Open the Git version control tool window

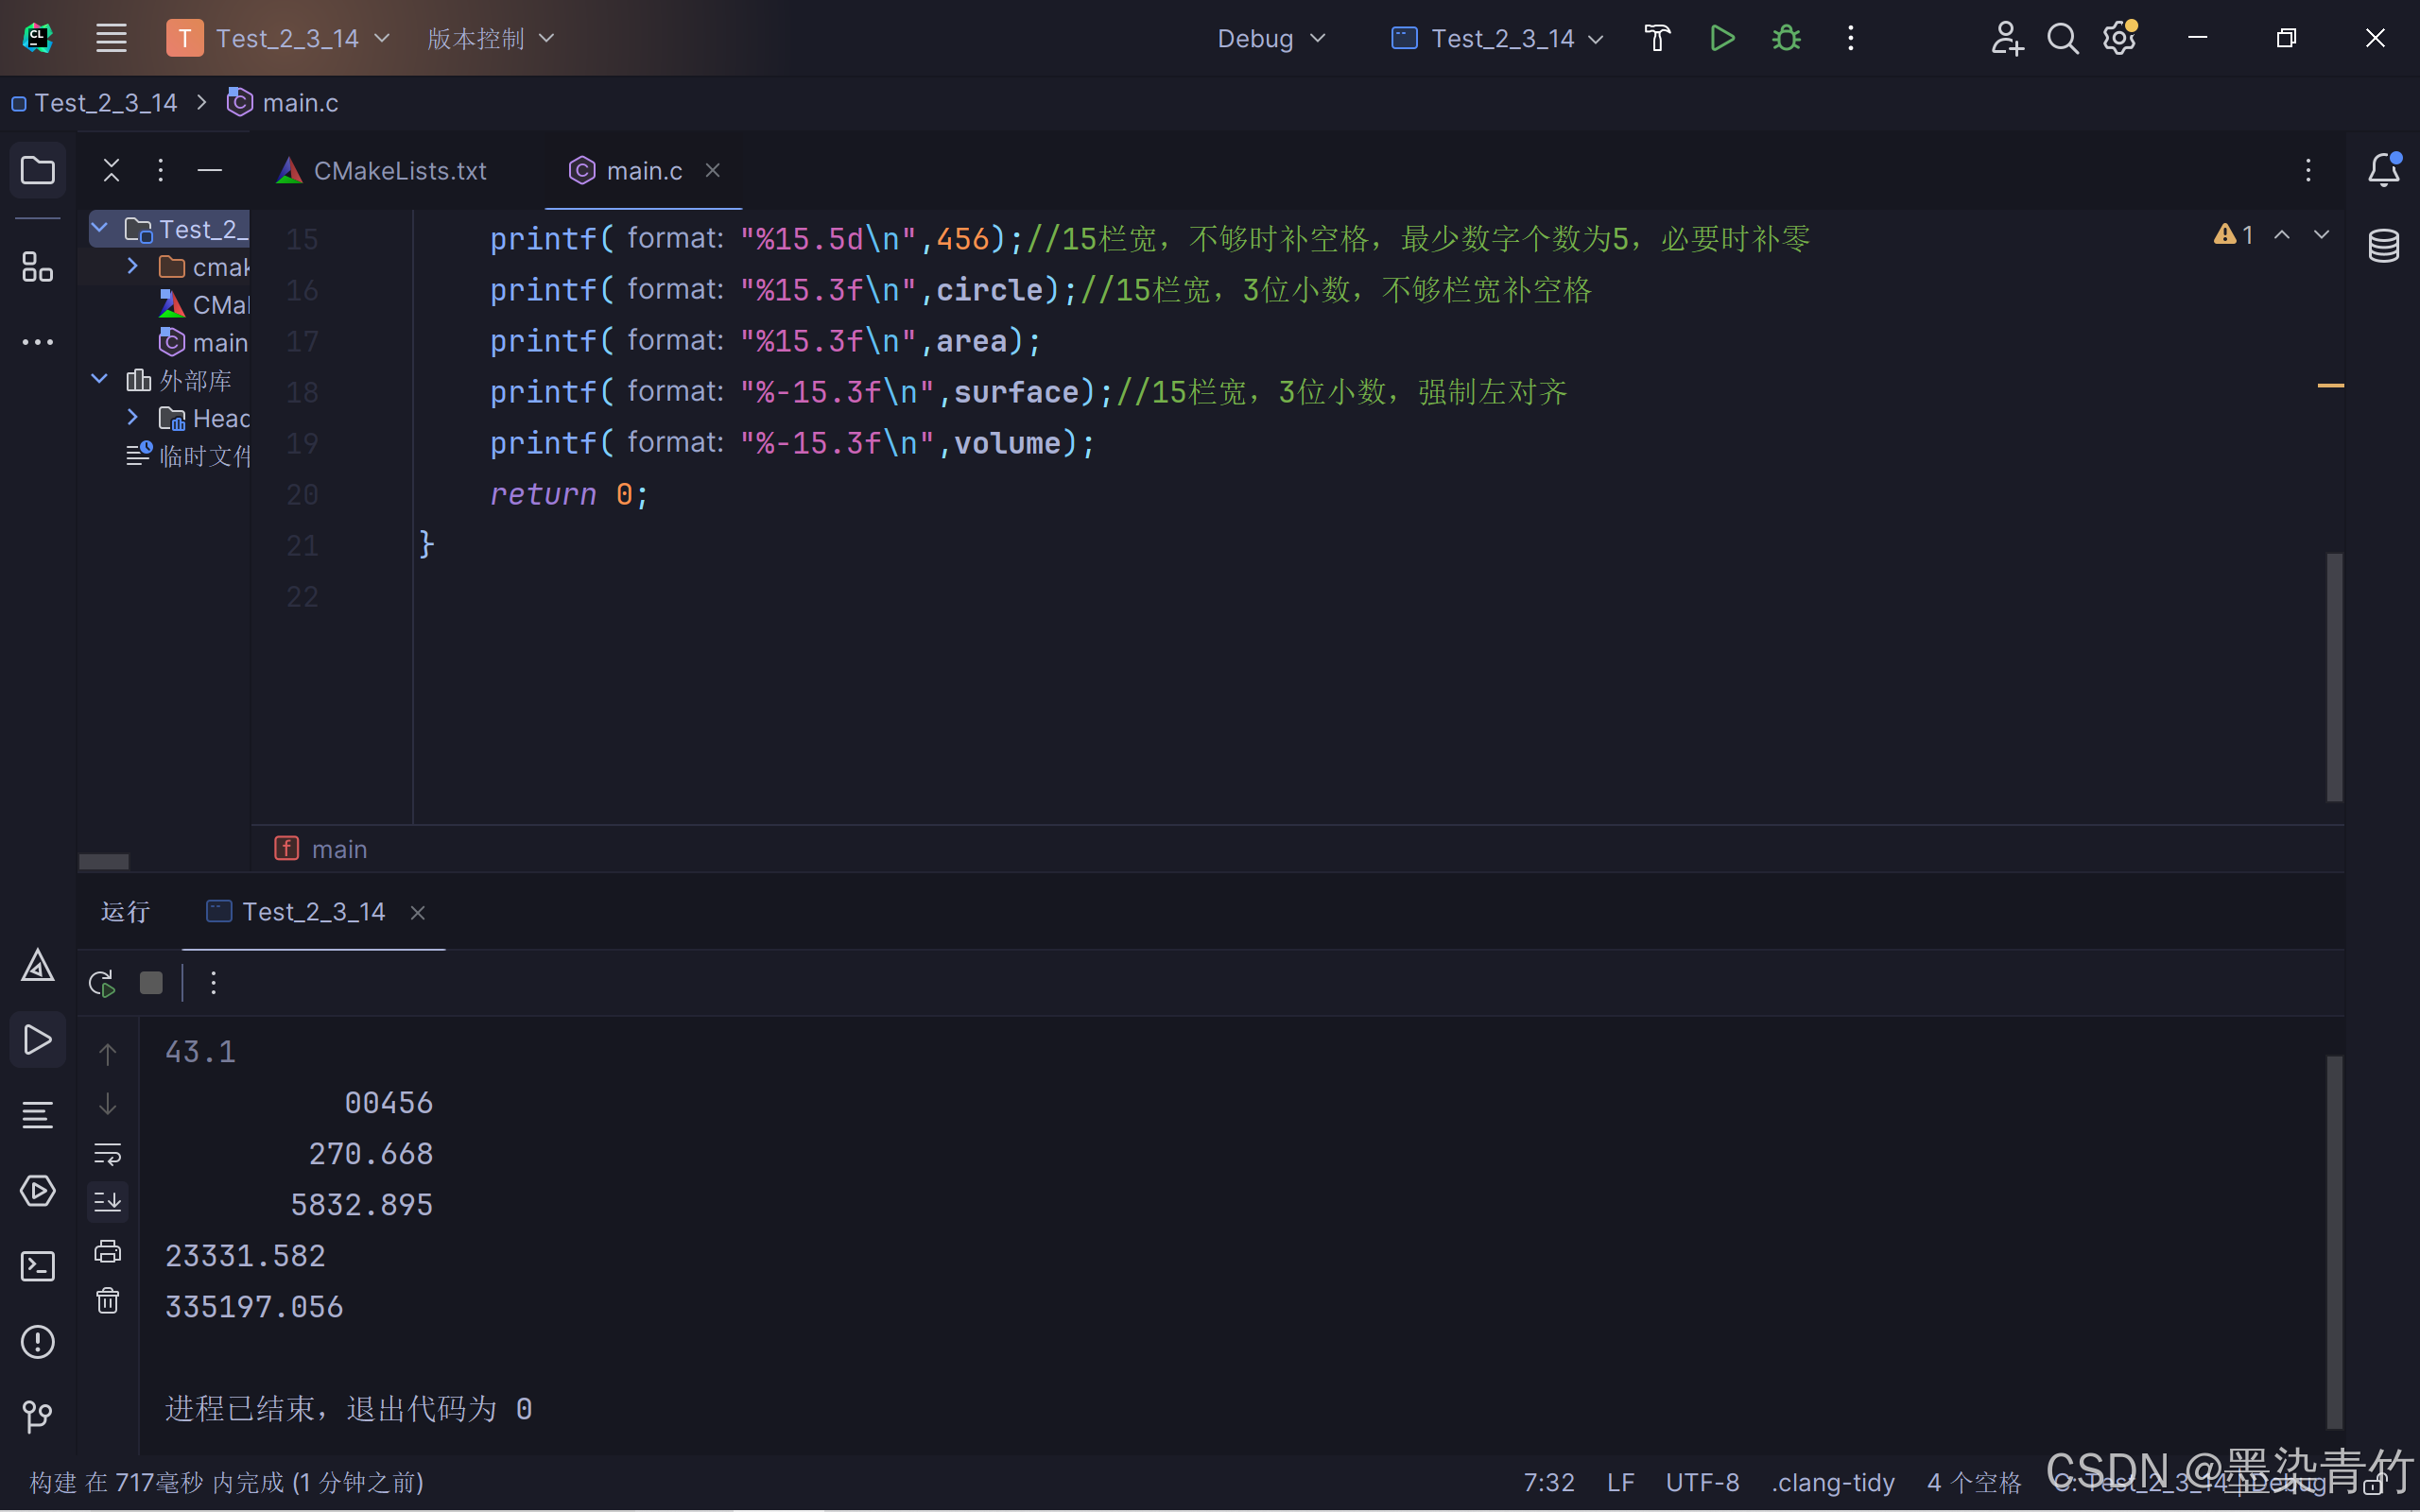37,1416
